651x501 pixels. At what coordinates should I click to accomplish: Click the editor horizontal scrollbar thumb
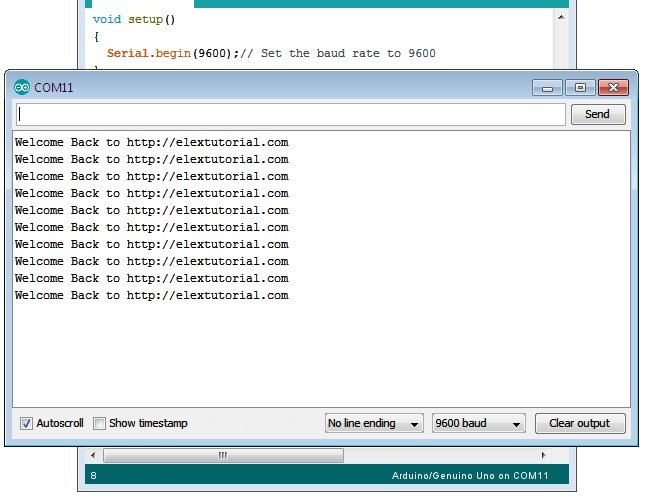223,455
